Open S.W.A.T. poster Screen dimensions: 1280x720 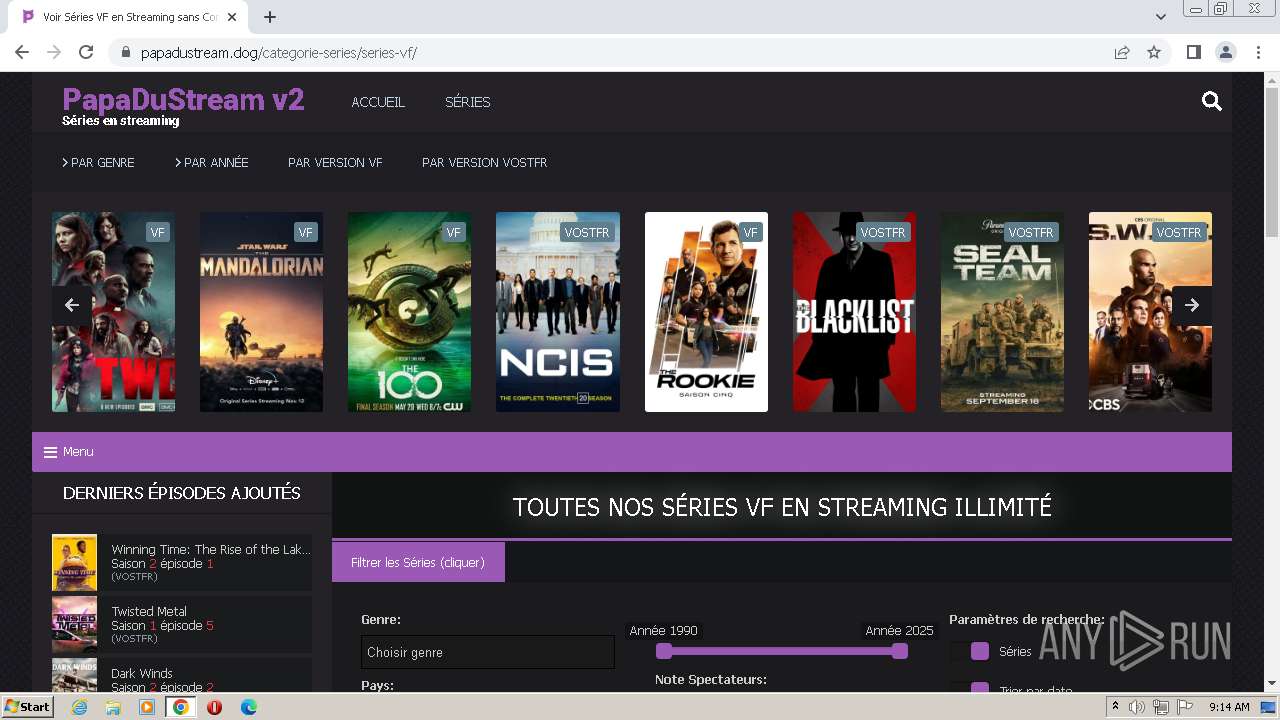(x=1150, y=312)
